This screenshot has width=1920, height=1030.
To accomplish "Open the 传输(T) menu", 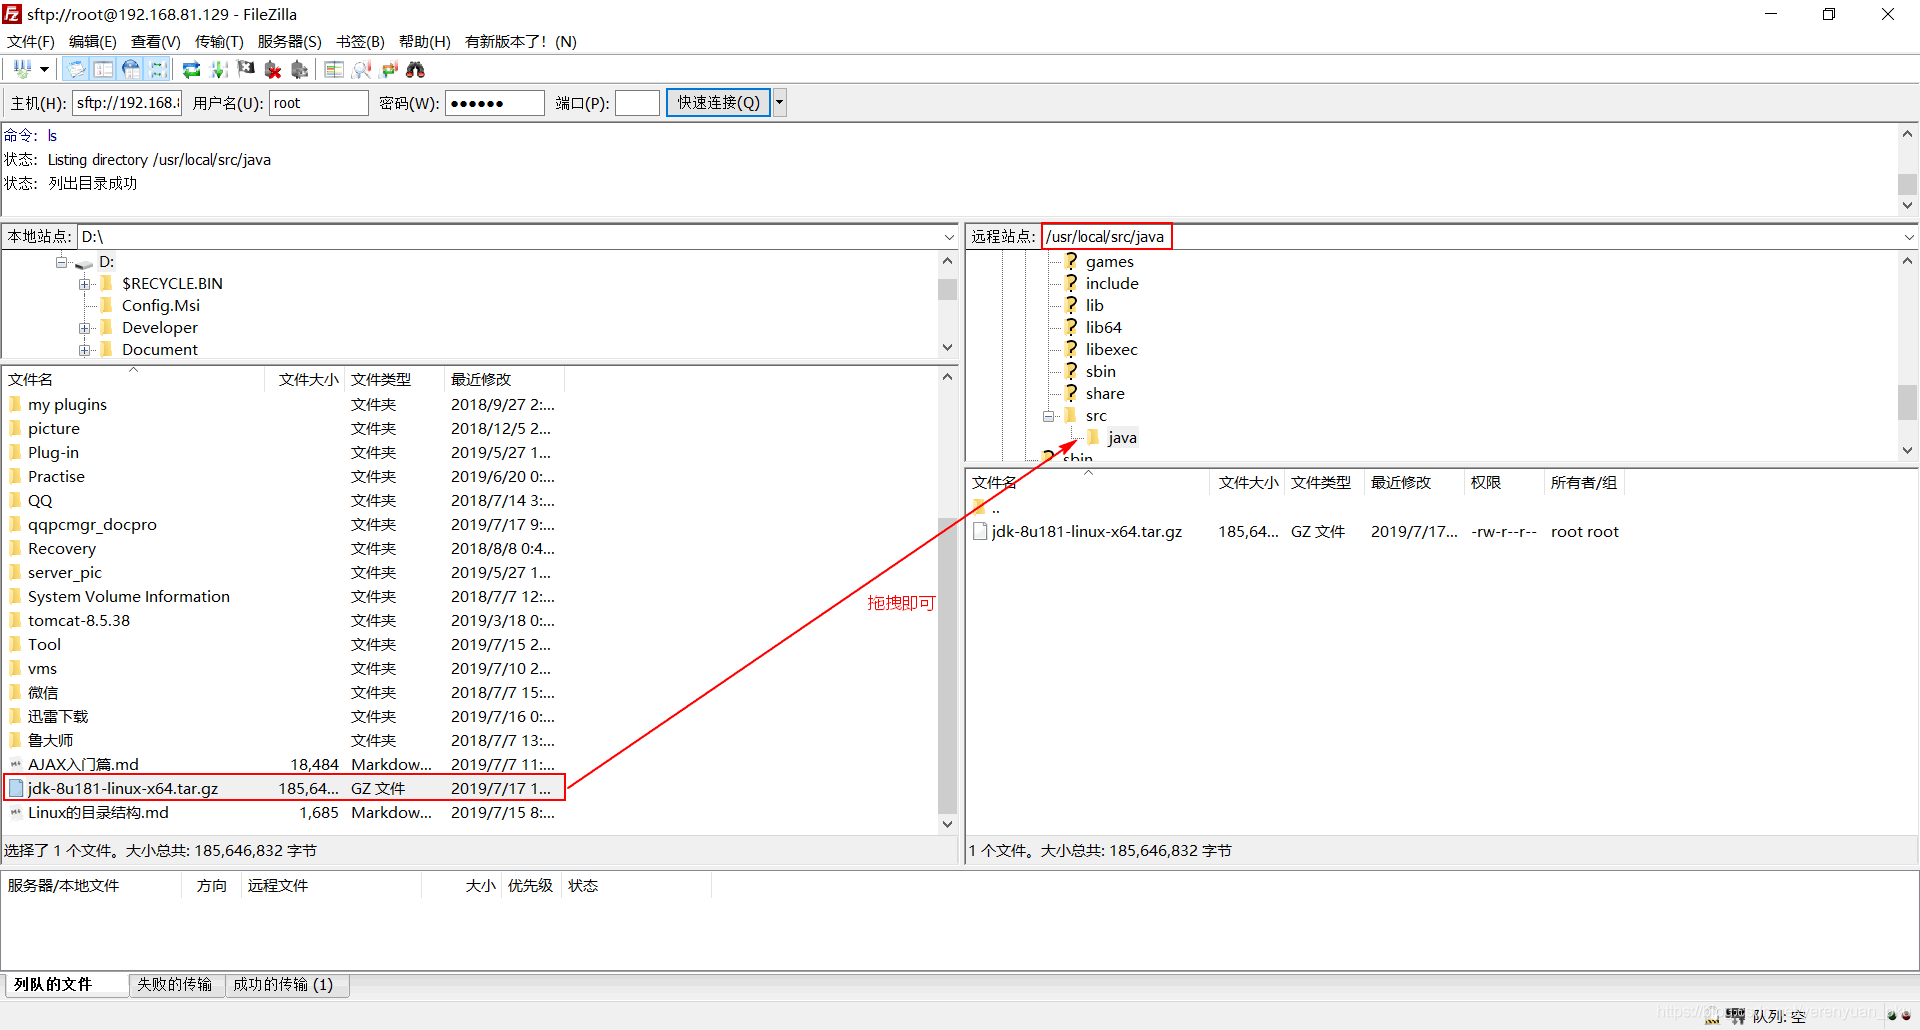I will coord(219,41).
